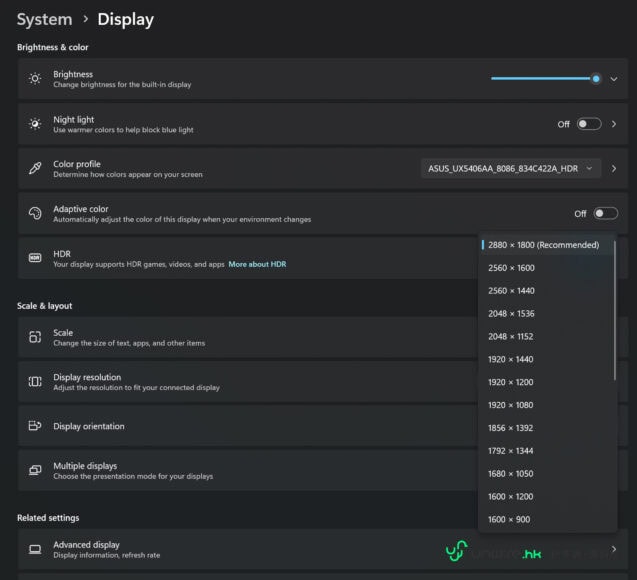
Task: Toggle the Night light switch
Action: [589, 124]
